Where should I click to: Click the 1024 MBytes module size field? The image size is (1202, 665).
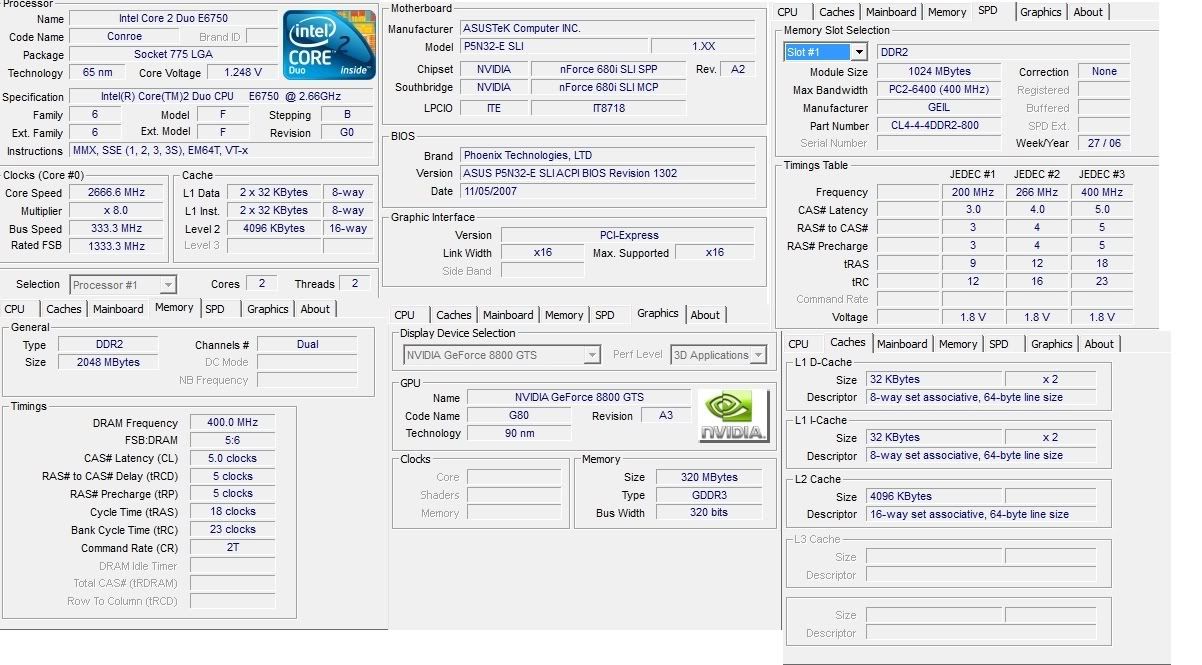939,72
